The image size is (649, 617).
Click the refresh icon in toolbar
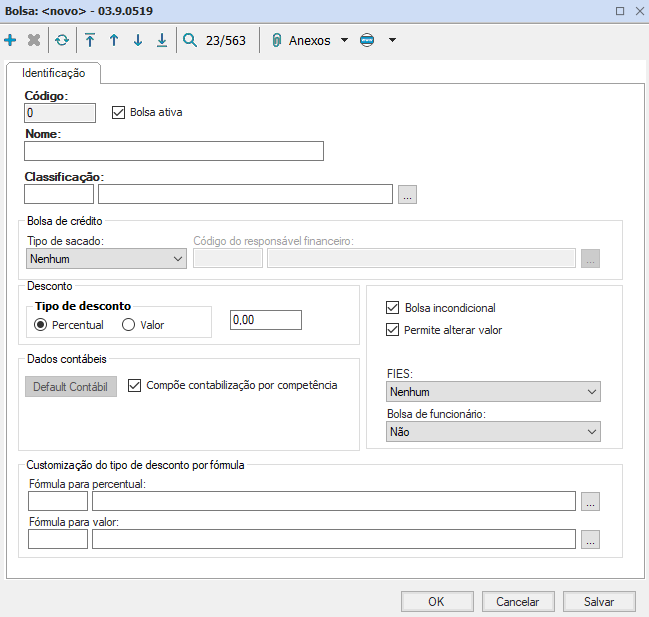pos(62,41)
